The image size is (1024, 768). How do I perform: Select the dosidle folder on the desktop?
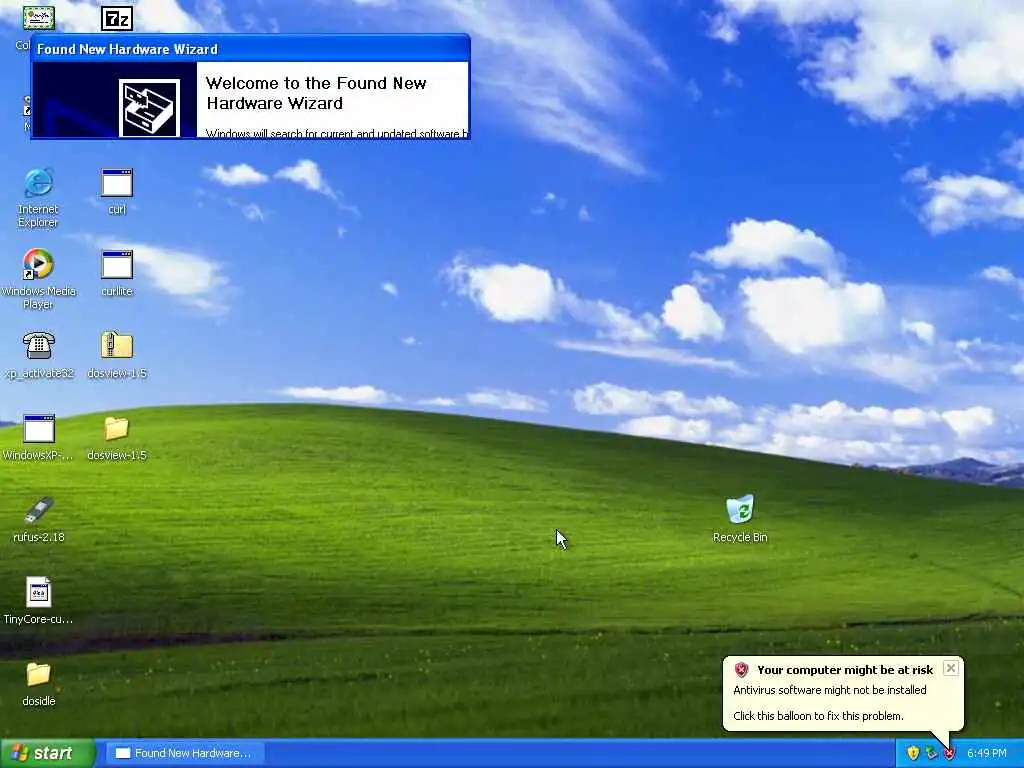coord(39,674)
